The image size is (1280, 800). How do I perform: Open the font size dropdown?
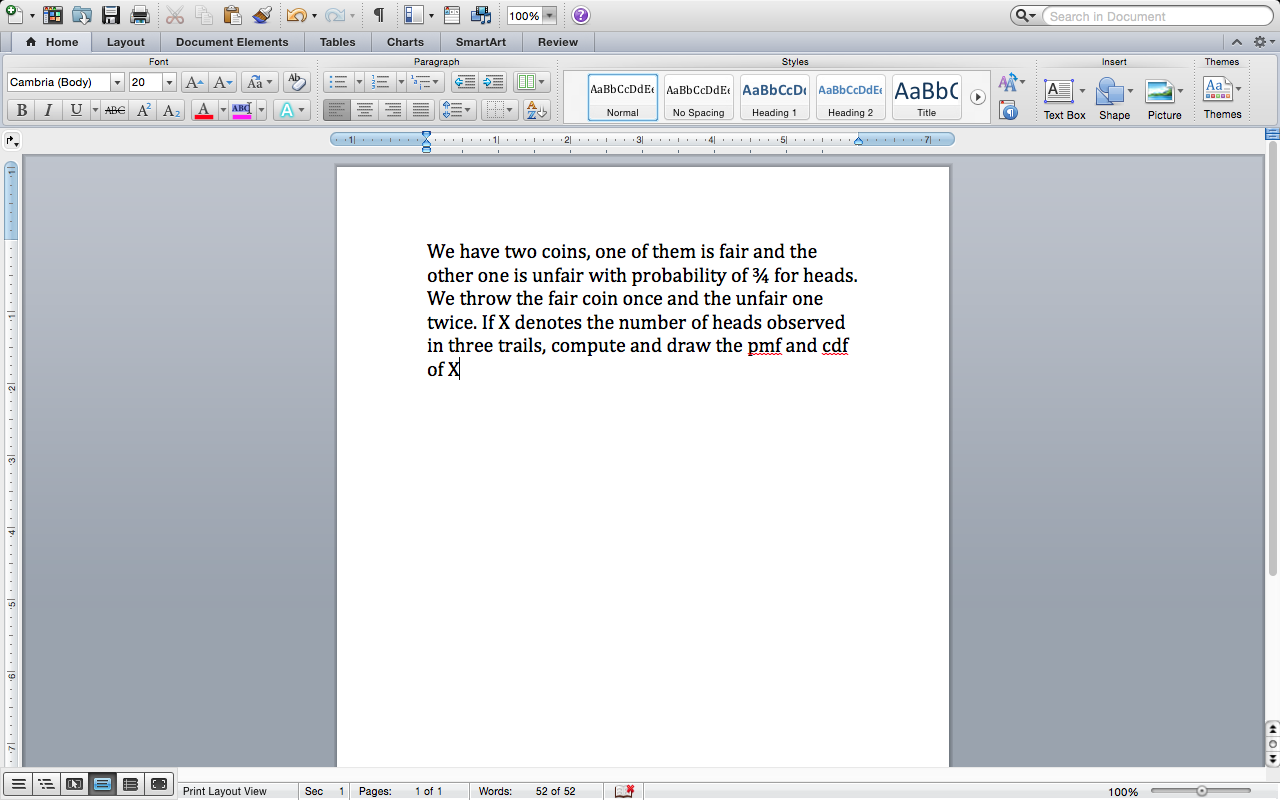coord(169,83)
